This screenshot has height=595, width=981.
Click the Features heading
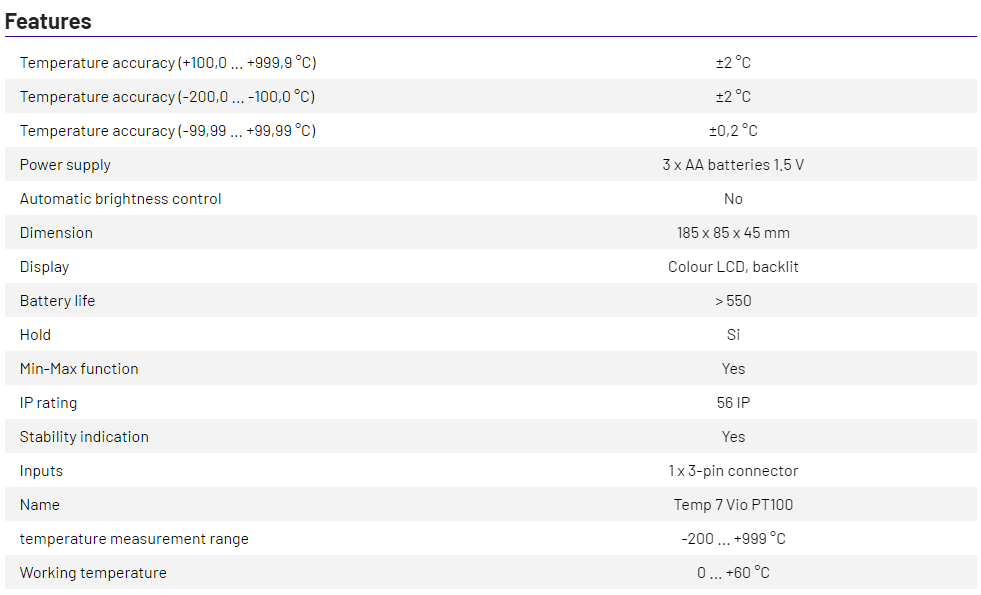48,21
